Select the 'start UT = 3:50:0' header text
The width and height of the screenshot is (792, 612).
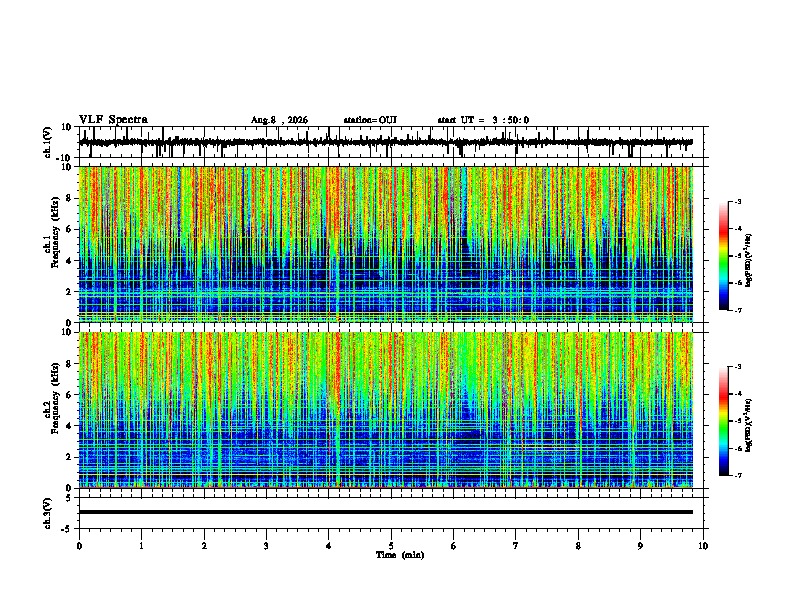tap(483, 120)
